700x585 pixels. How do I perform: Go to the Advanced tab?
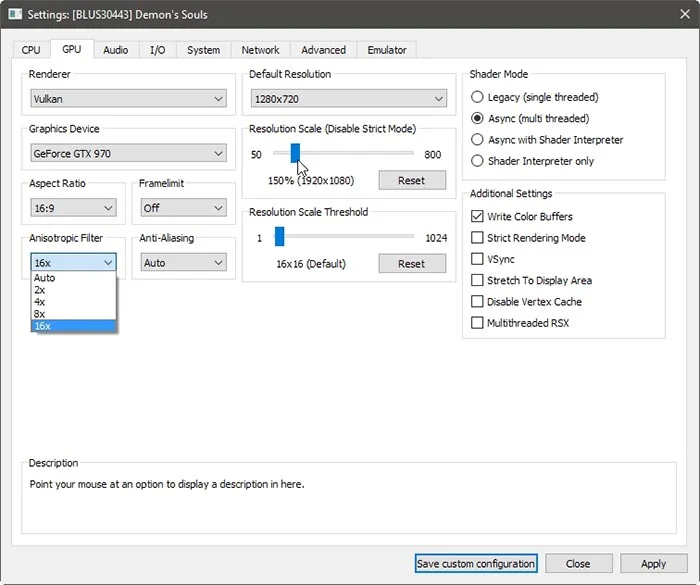(323, 50)
